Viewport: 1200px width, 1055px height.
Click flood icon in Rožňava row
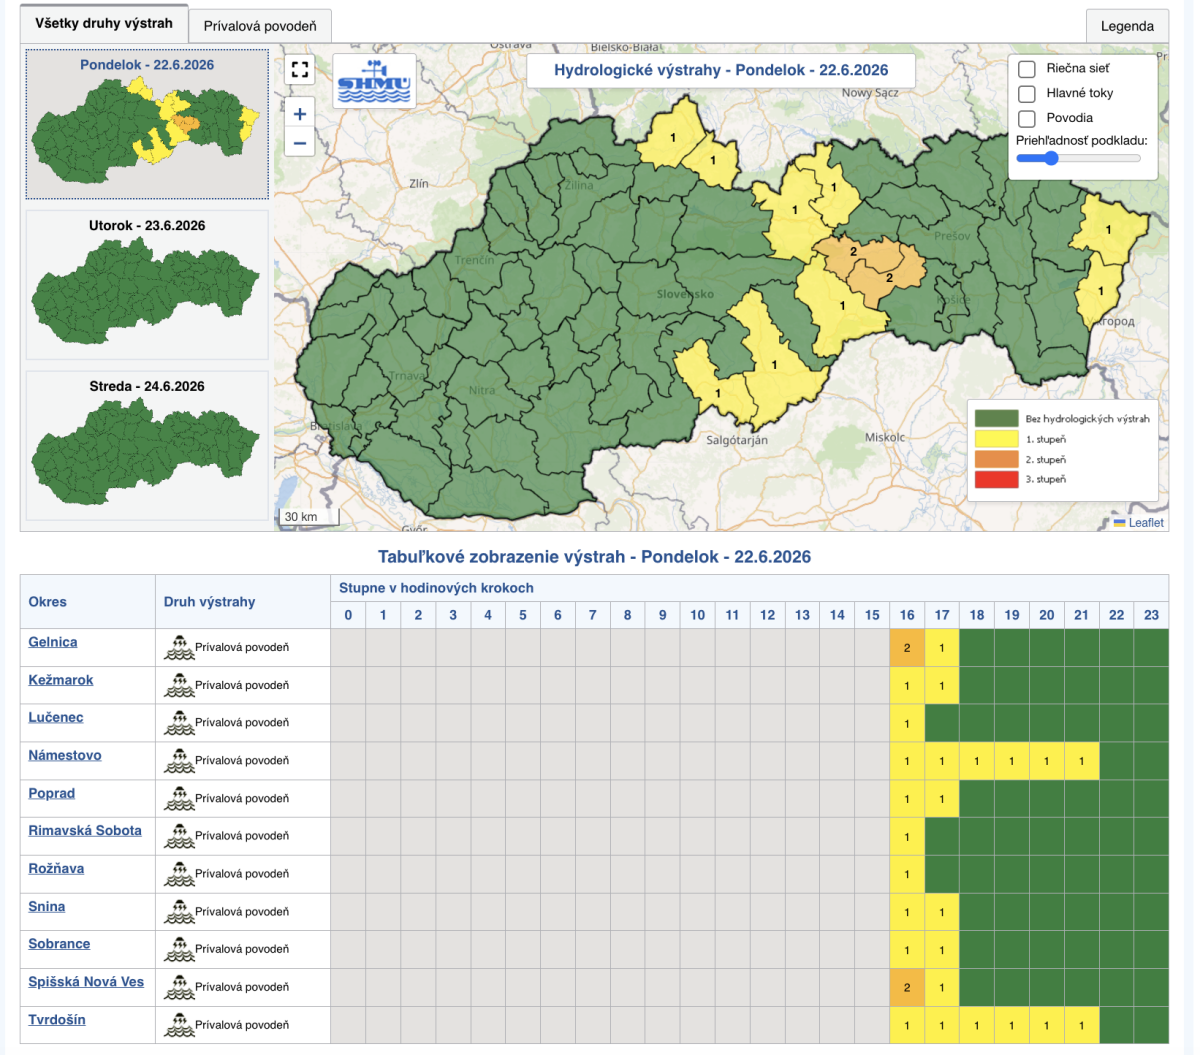point(179,873)
